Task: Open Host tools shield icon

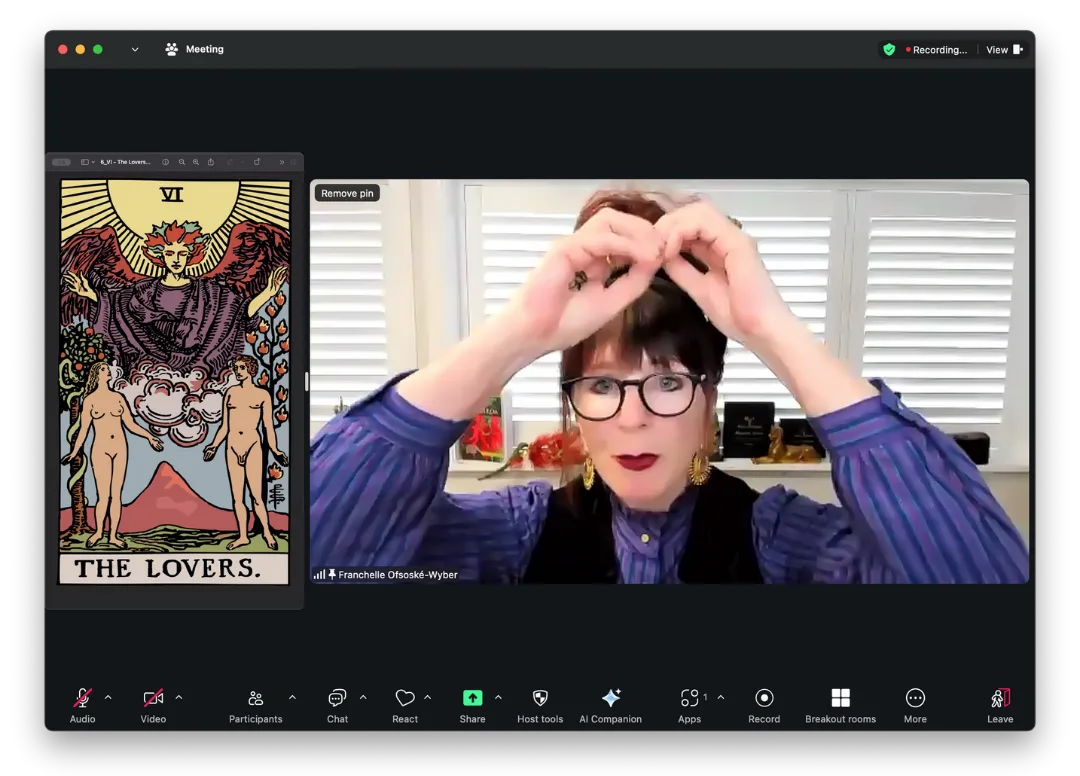Action: [x=540, y=698]
